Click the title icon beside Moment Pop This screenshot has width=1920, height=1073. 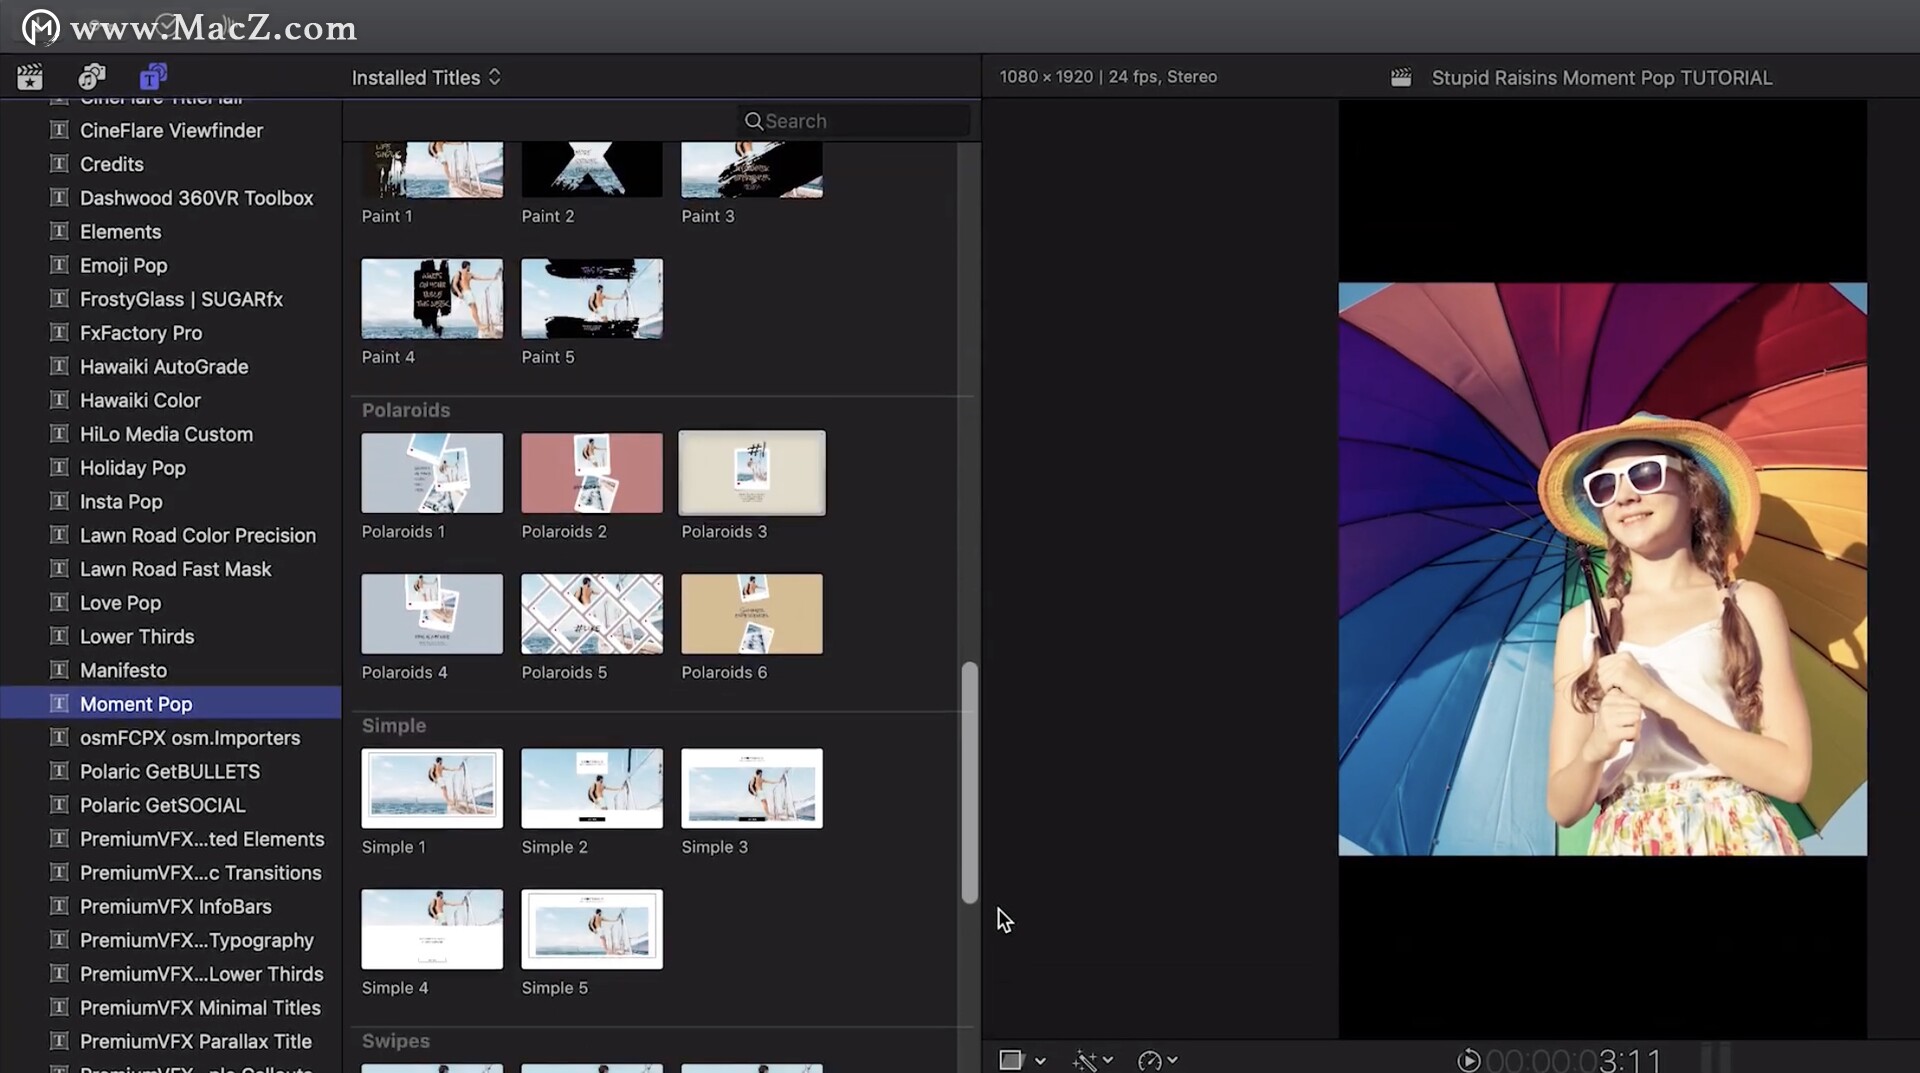59,704
